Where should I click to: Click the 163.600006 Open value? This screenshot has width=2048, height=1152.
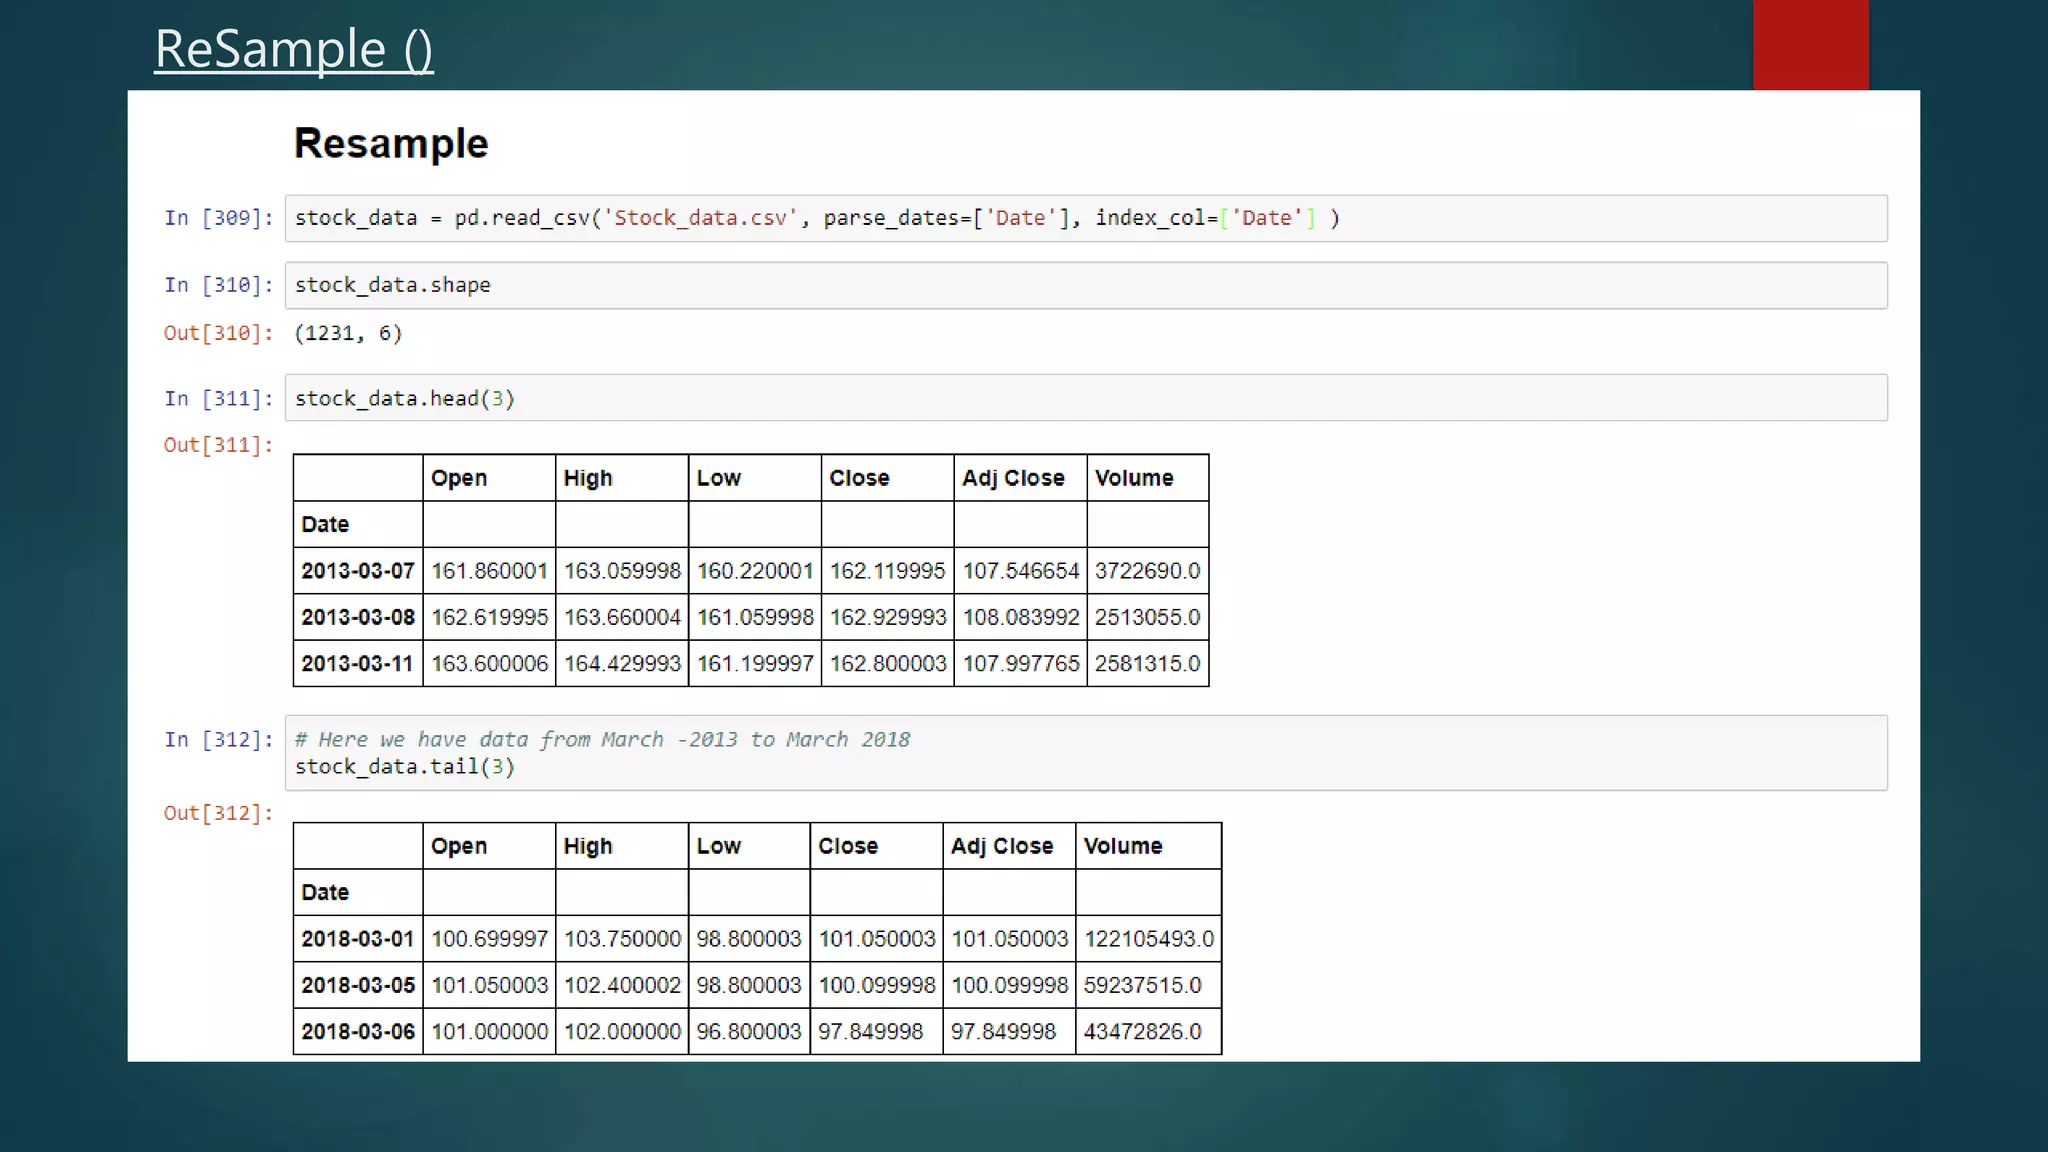(490, 664)
